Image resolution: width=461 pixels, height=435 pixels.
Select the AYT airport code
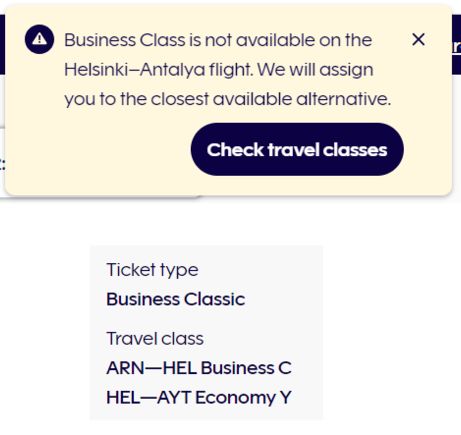[174, 397]
